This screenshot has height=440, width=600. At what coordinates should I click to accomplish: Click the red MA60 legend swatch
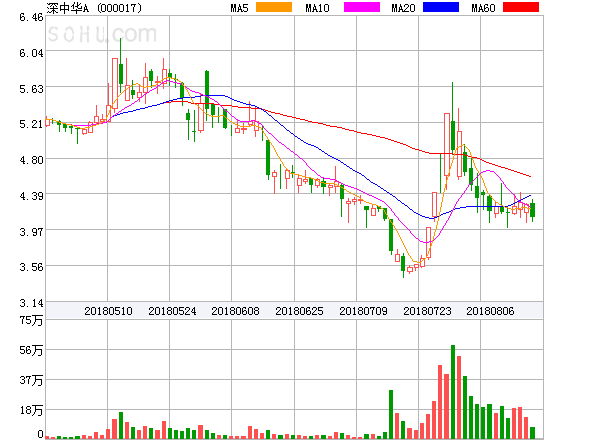tap(521, 7)
